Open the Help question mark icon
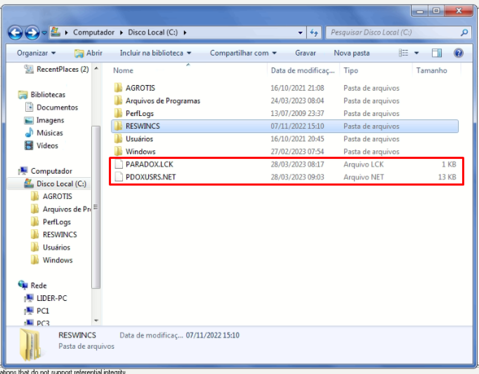 point(459,53)
